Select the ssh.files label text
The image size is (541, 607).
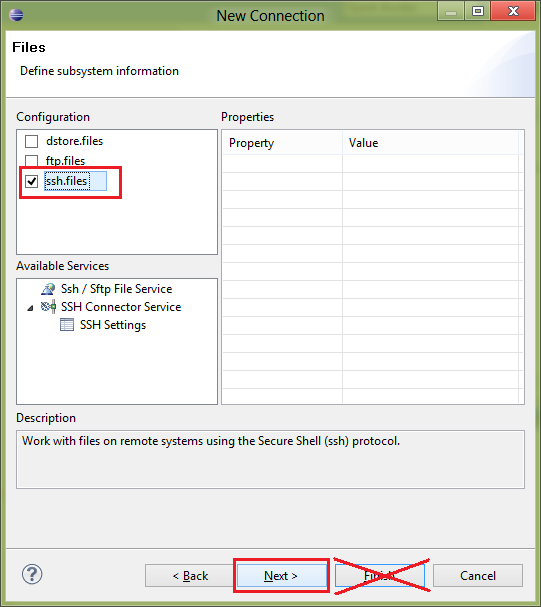coord(67,181)
